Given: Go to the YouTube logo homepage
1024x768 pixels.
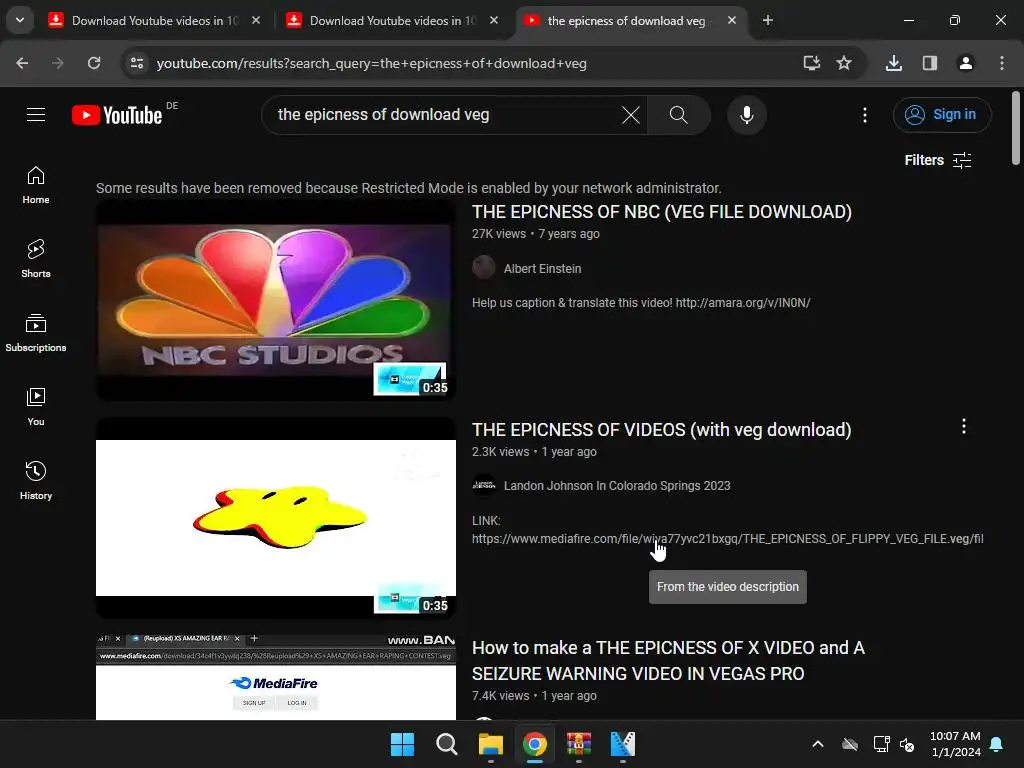Looking at the screenshot, I should 117,115.
